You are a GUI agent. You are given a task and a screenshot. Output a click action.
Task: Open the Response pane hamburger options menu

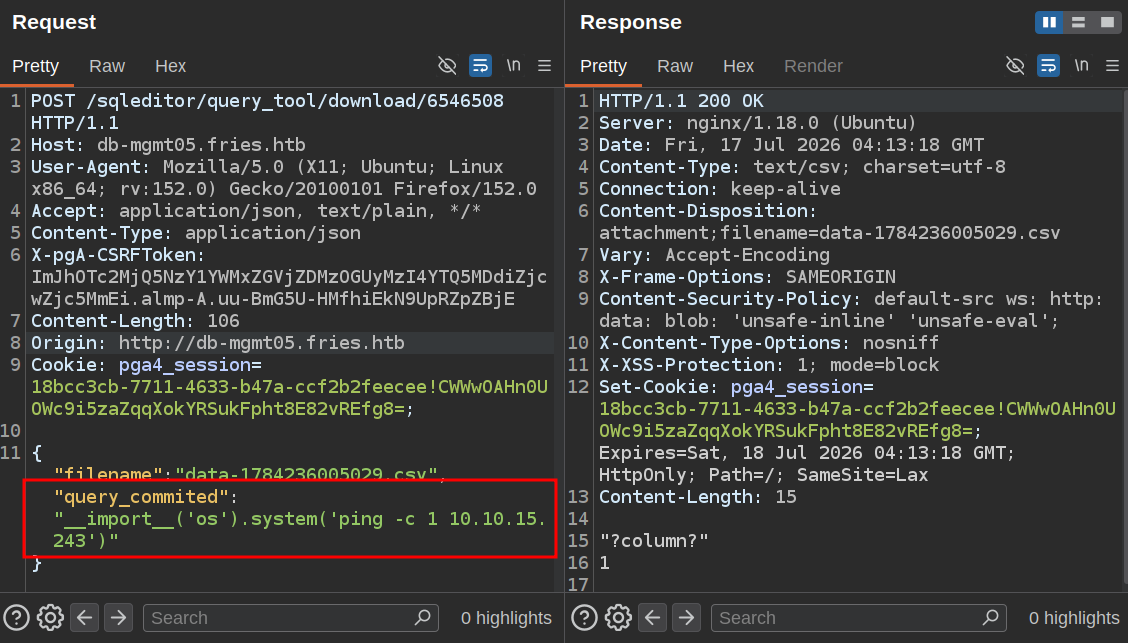point(1112,65)
